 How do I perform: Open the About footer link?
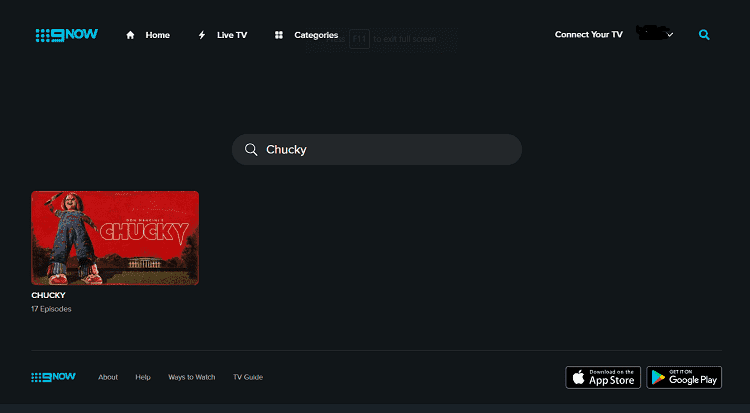[108, 377]
